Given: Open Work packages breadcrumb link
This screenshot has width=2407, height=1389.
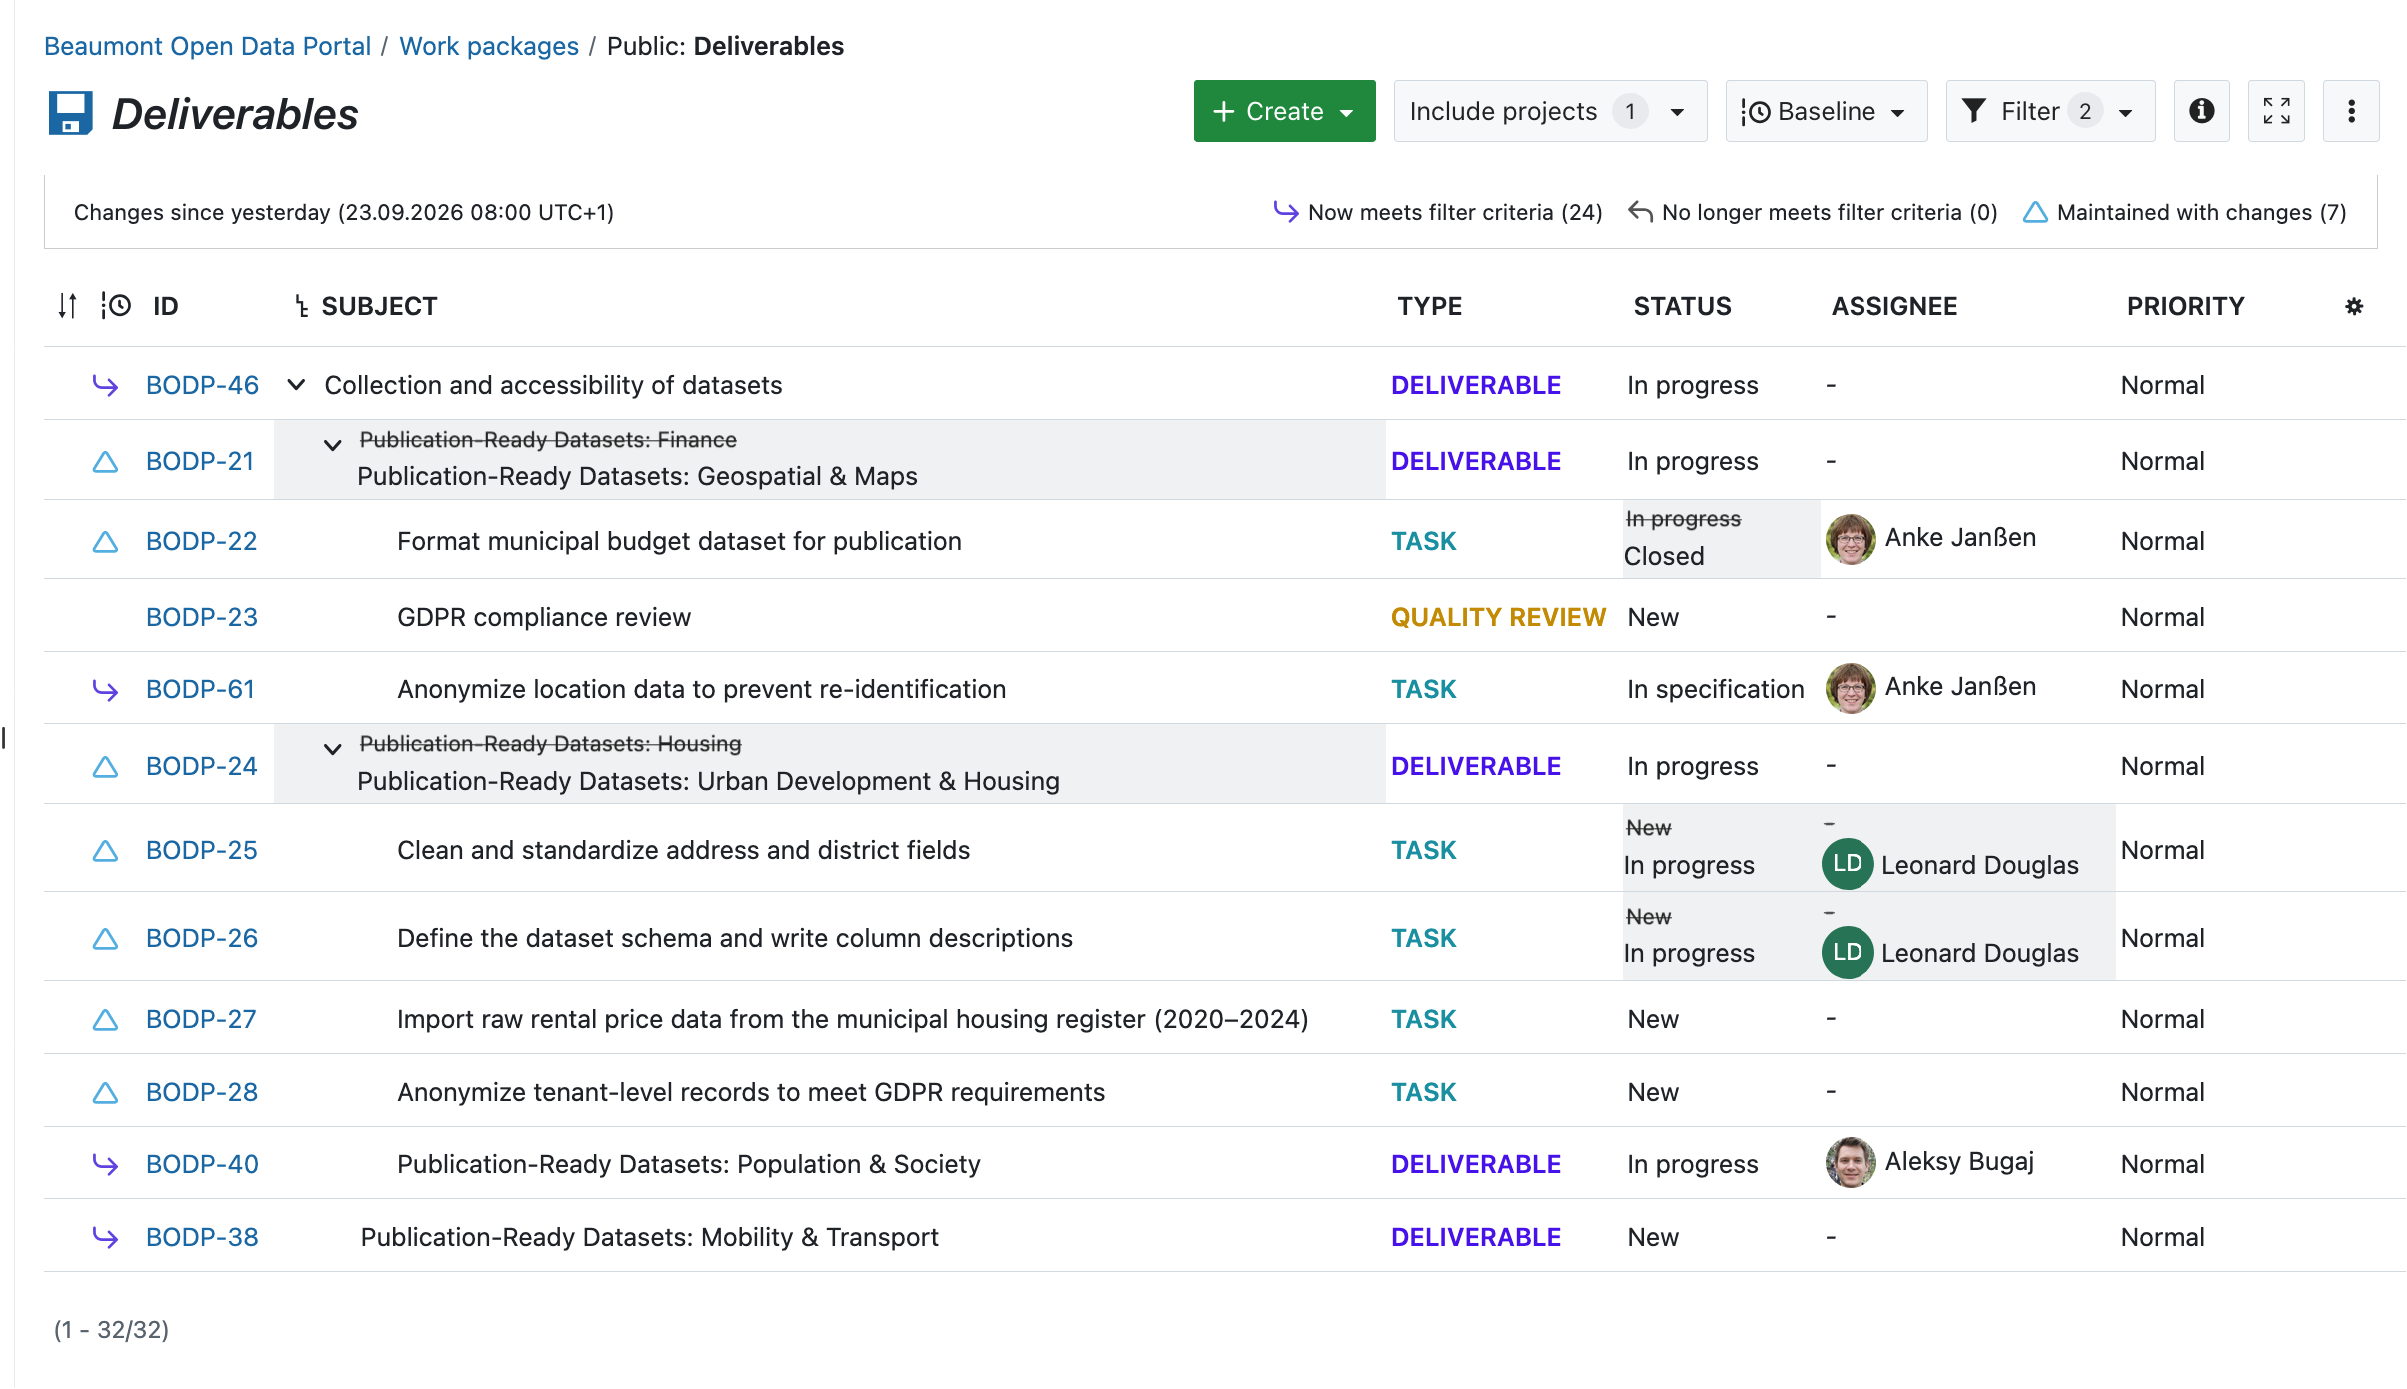Looking at the screenshot, I should tap(488, 46).
